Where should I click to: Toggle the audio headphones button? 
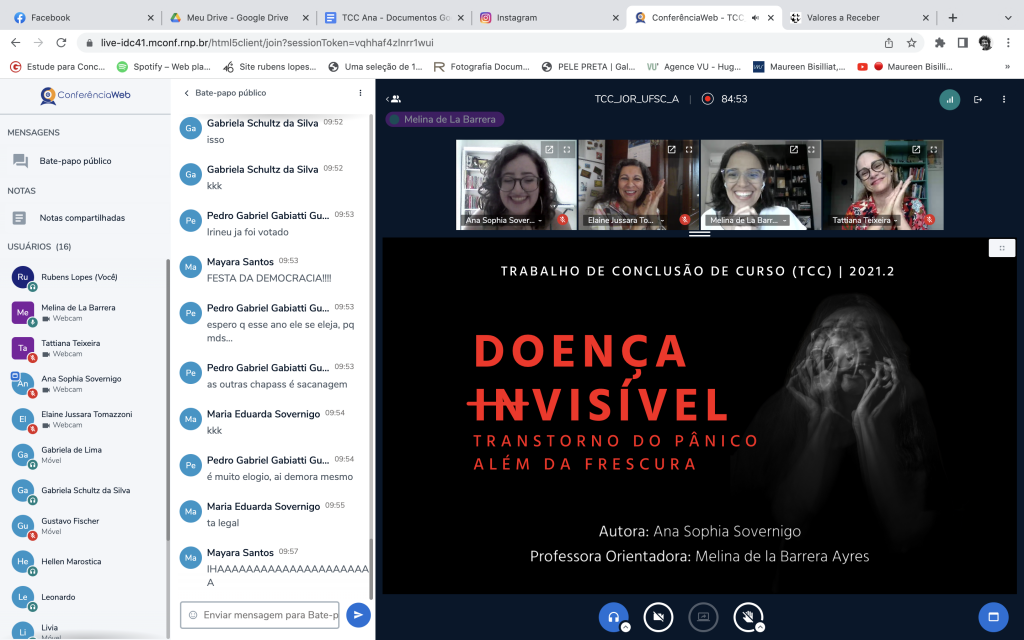pyautogui.click(x=613, y=617)
